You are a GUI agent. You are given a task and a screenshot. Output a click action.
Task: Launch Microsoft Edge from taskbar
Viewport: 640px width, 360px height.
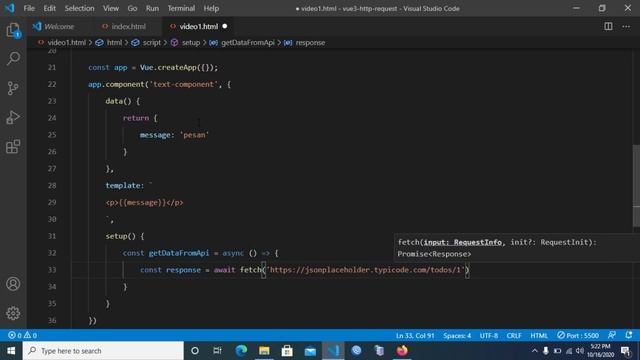point(241,351)
